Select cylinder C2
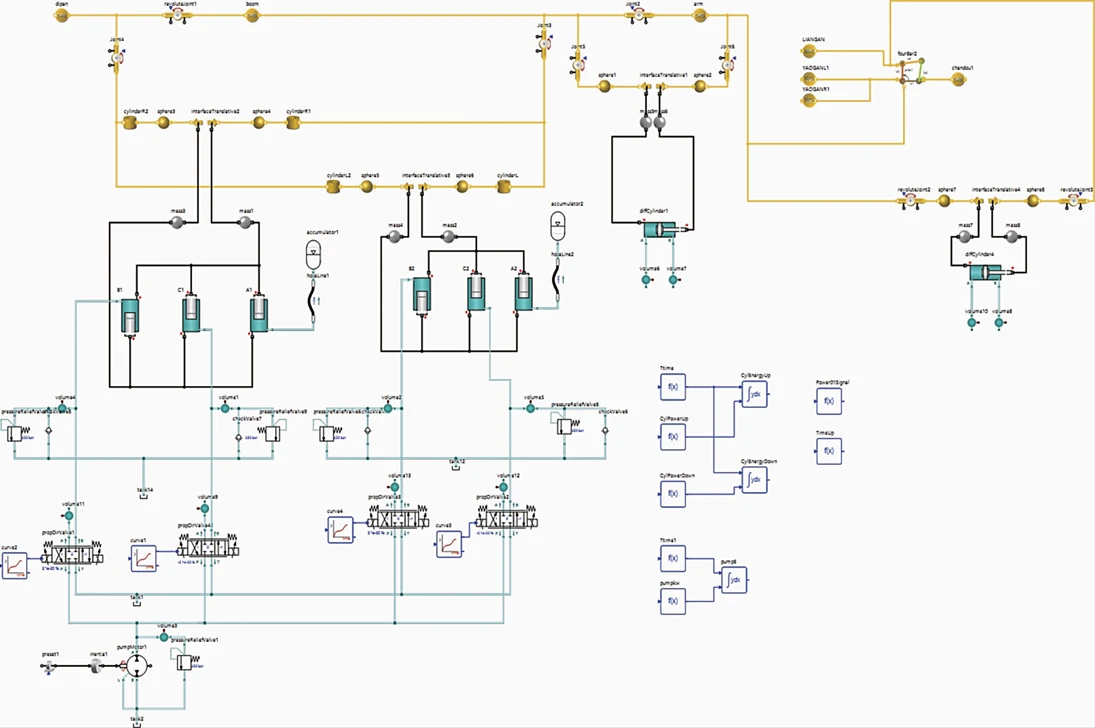Screen dimensions: 1095x728 click(476, 293)
